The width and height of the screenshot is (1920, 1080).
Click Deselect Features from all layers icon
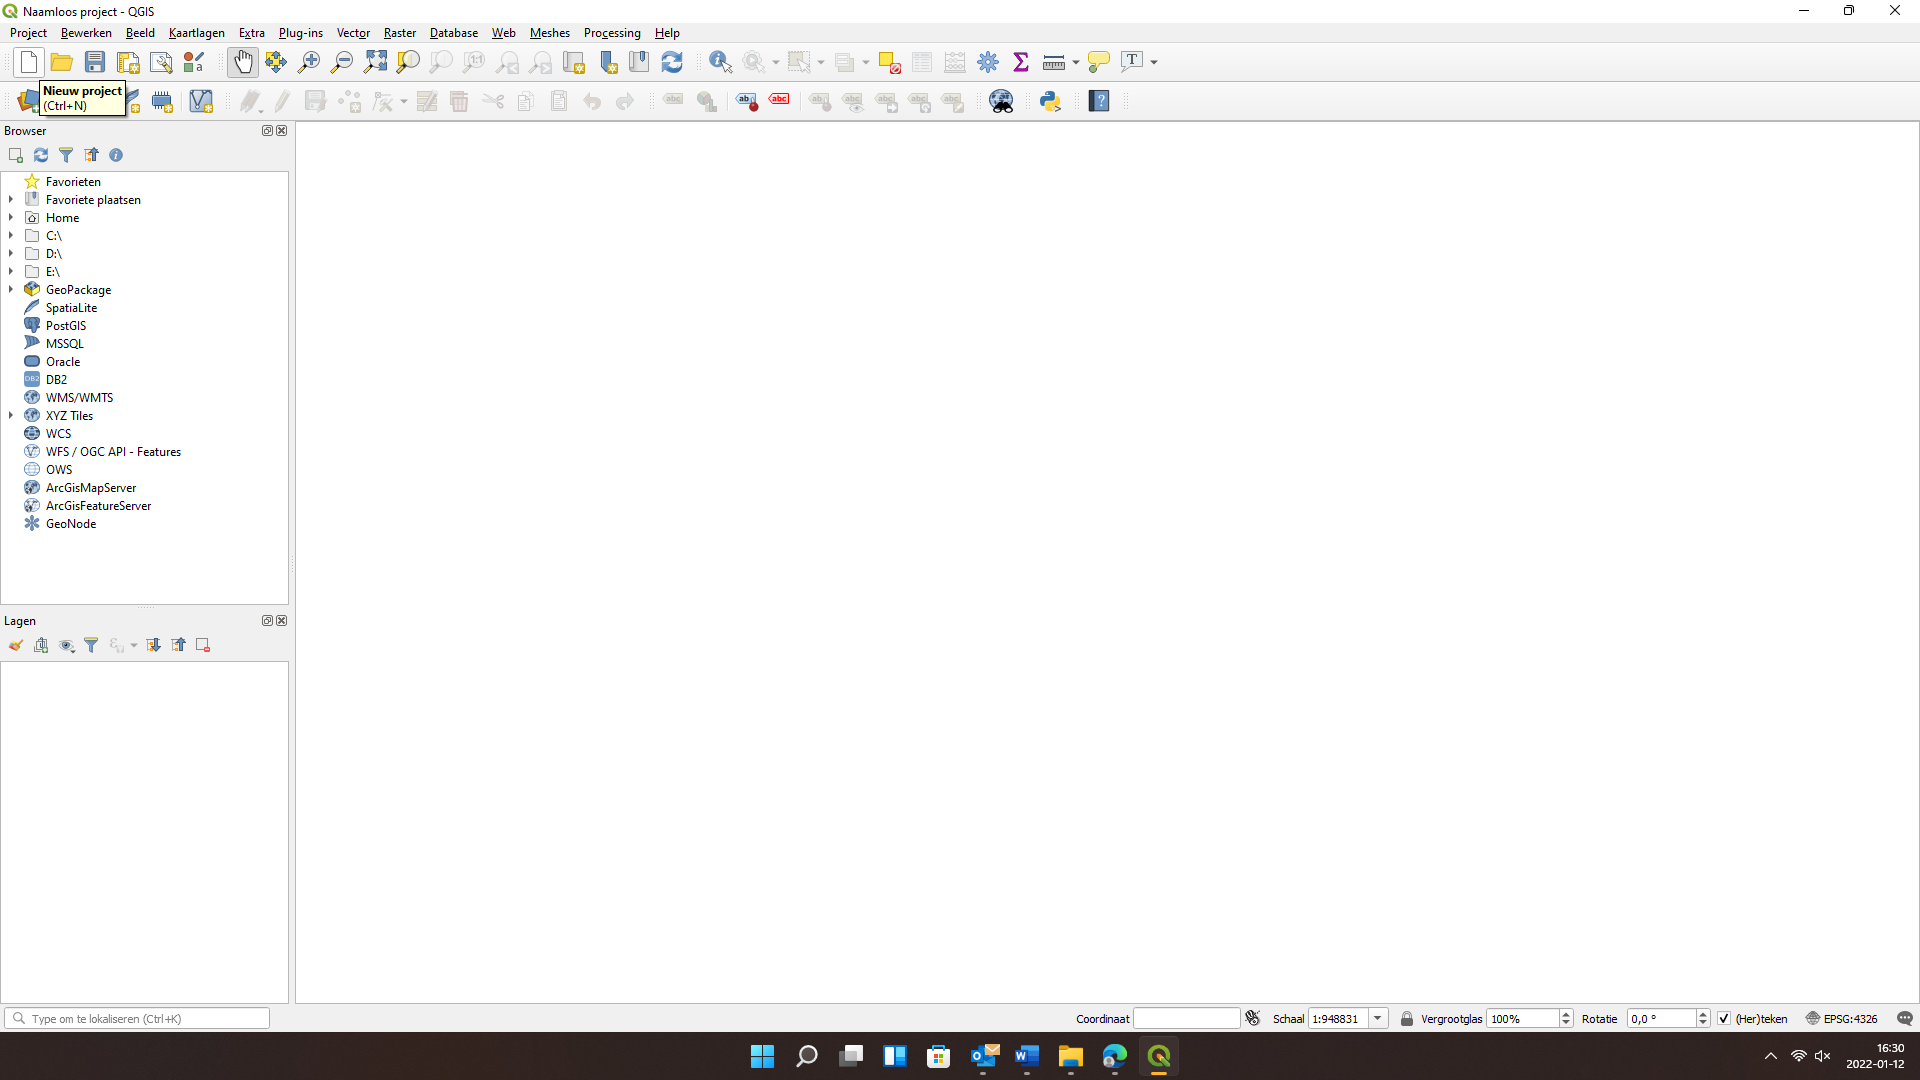click(x=889, y=62)
